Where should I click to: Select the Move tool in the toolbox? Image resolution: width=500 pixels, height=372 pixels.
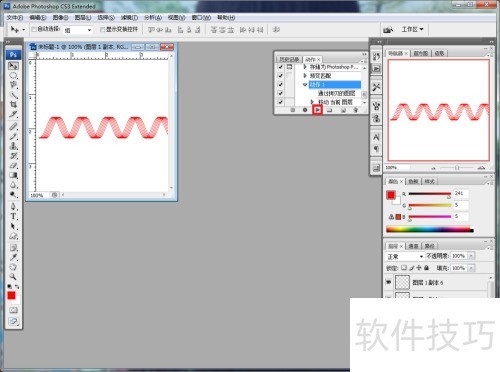click(13, 66)
